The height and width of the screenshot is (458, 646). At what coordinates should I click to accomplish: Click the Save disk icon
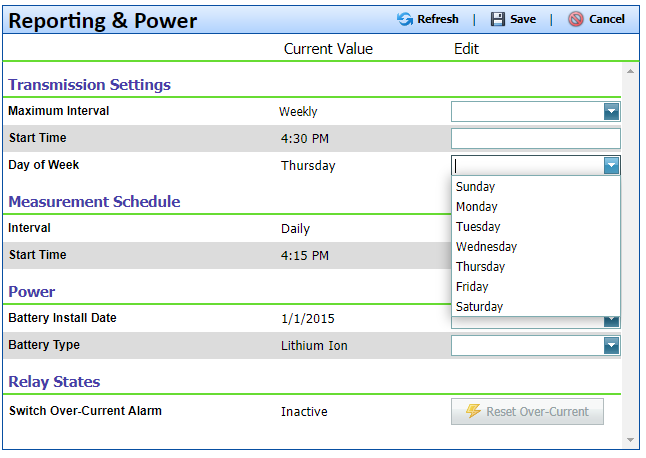497,19
